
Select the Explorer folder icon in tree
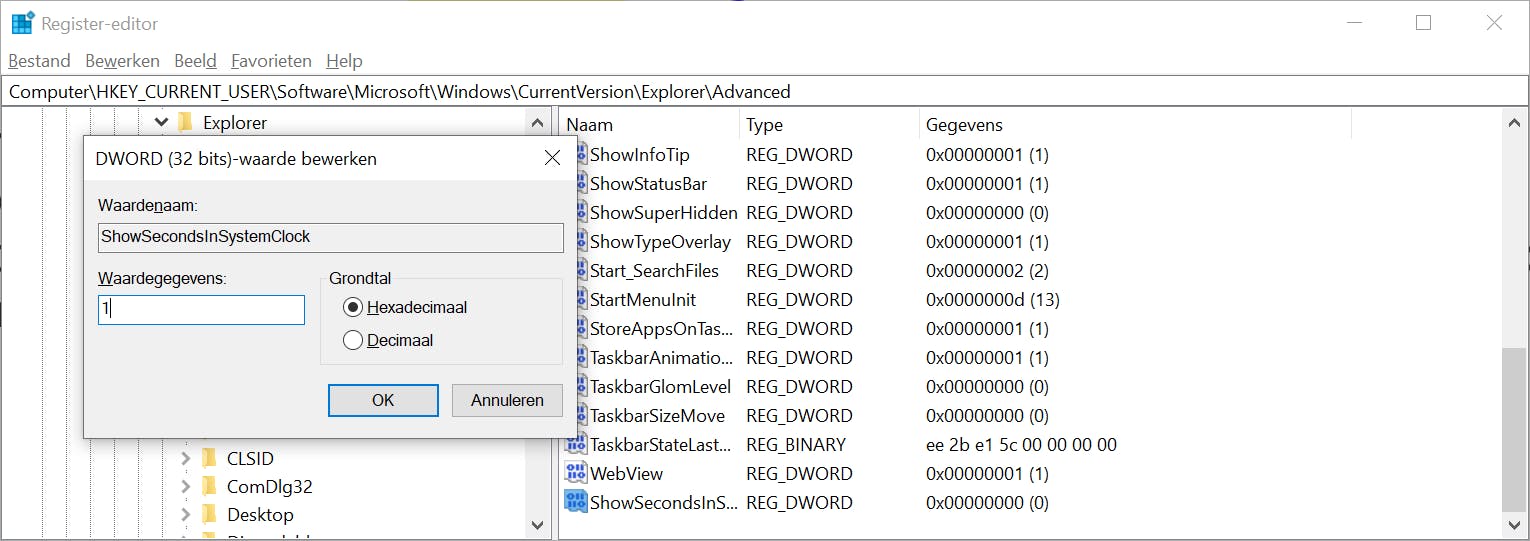(x=185, y=123)
